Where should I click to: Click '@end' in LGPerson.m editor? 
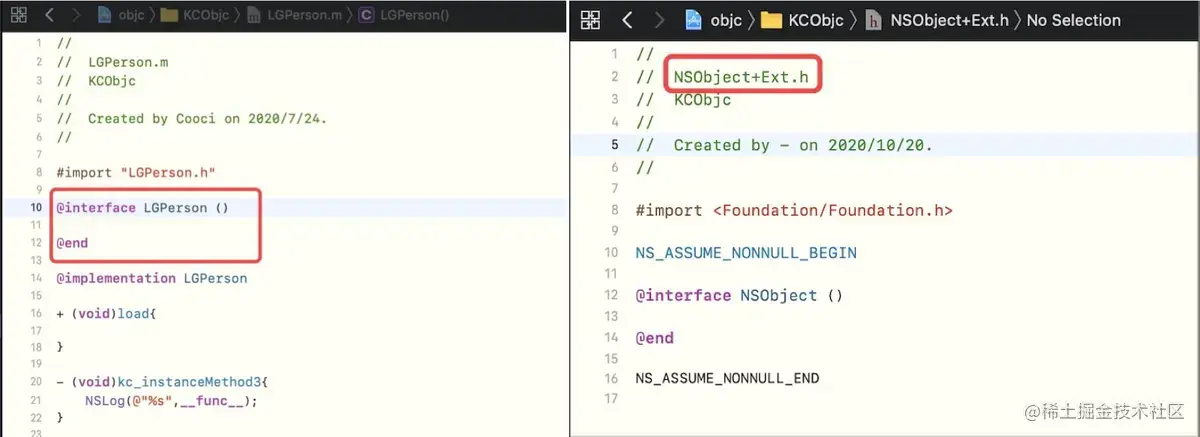pos(72,243)
